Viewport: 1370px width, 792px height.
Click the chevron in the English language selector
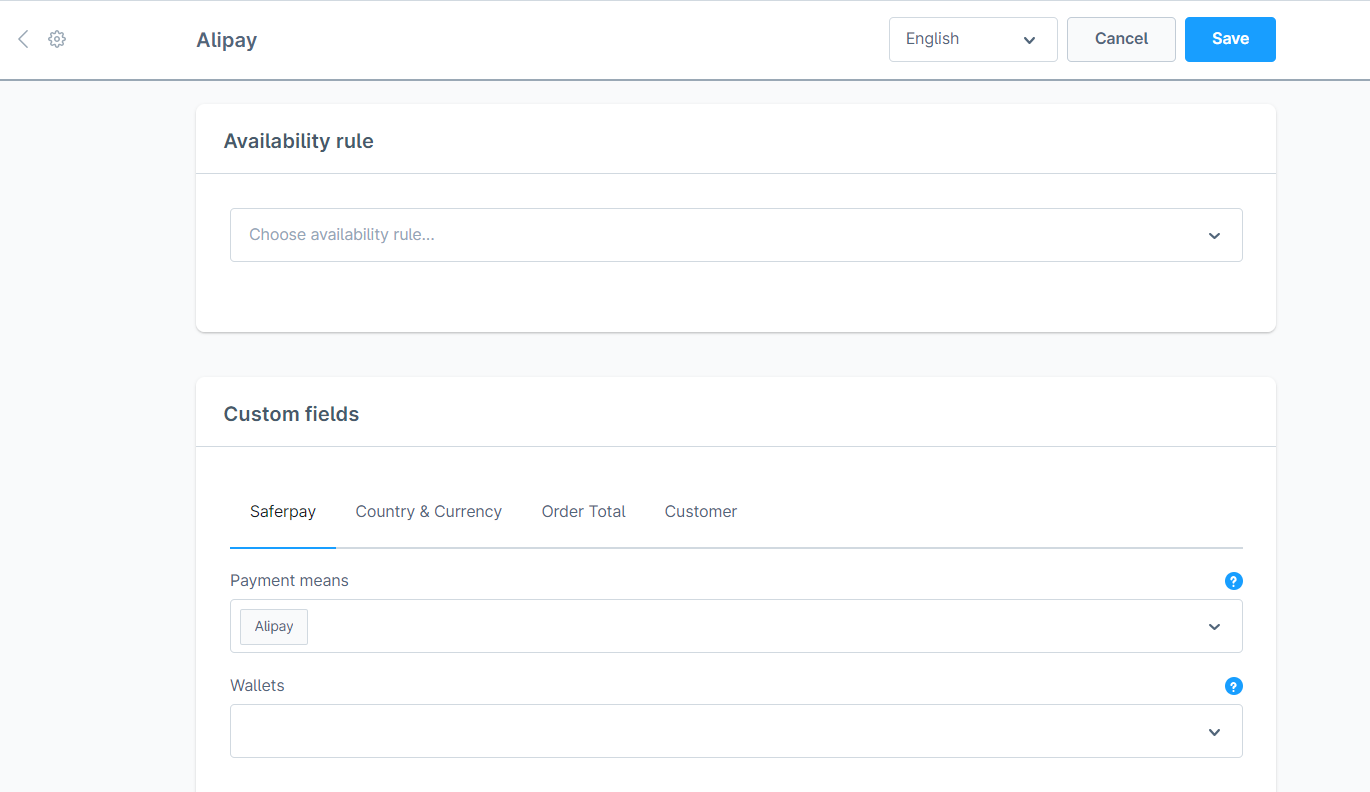pos(1029,40)
